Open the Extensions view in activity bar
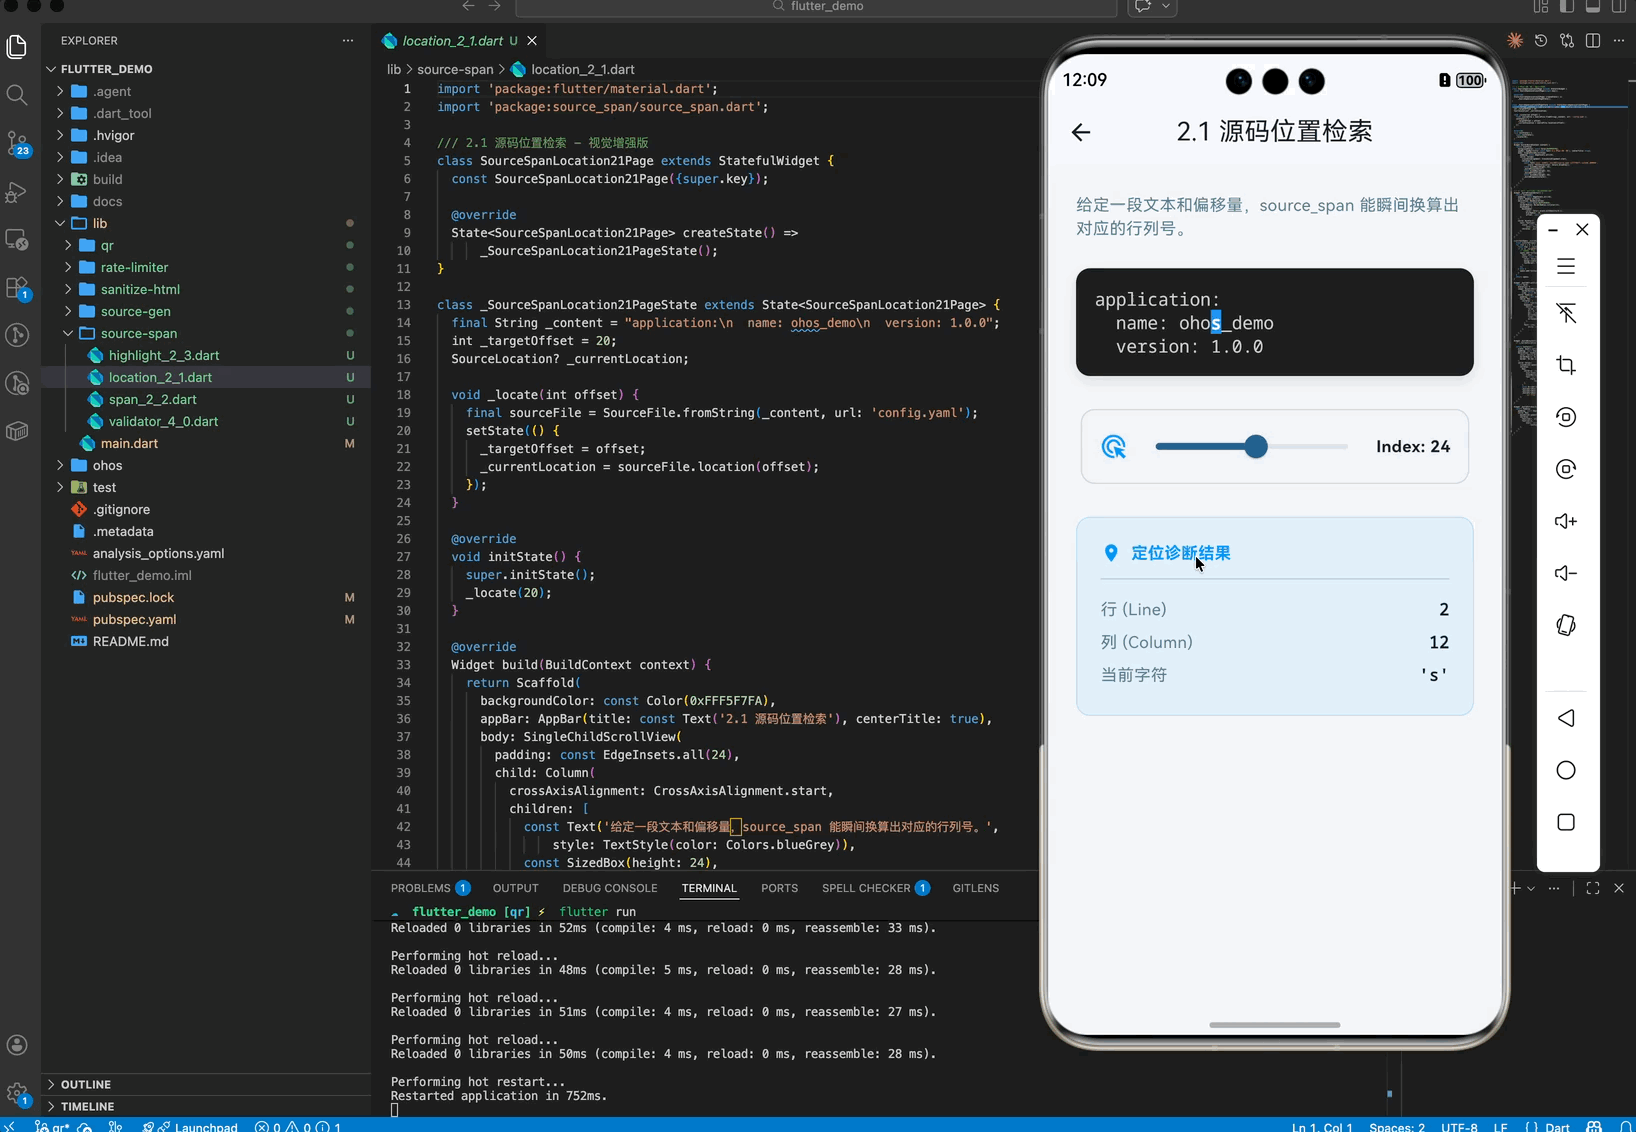The height and width of the screenshot is (1132, 1636). (18, 288)
